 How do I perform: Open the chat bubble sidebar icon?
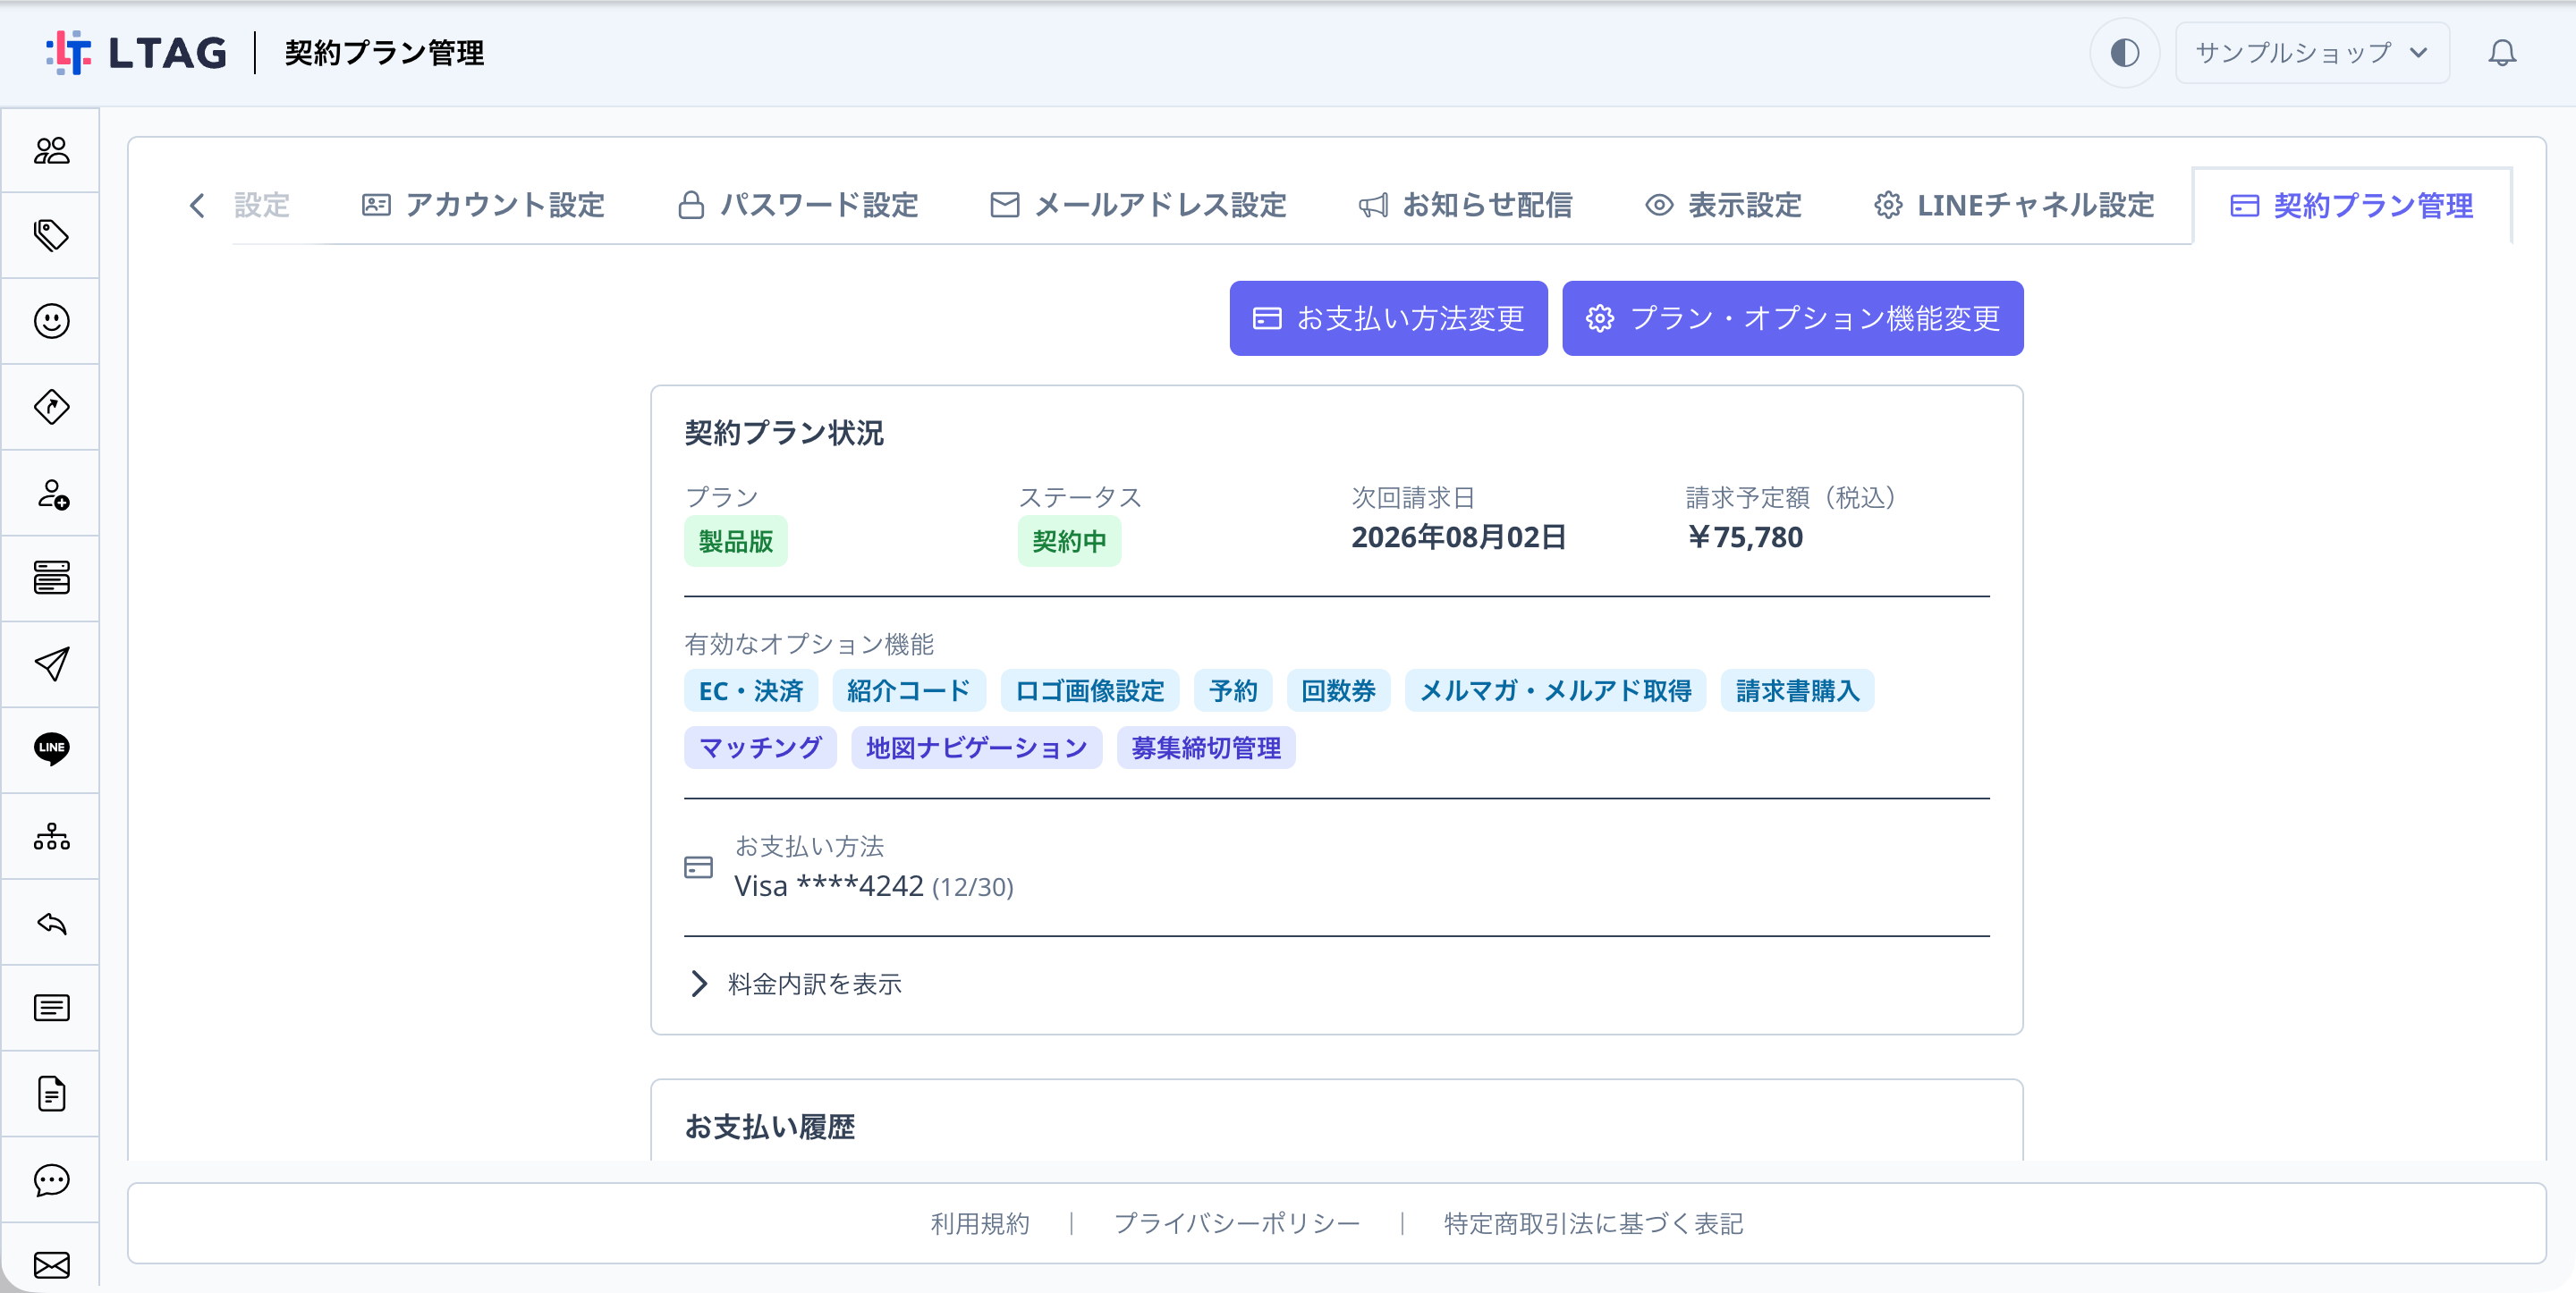coord(51,1180)
